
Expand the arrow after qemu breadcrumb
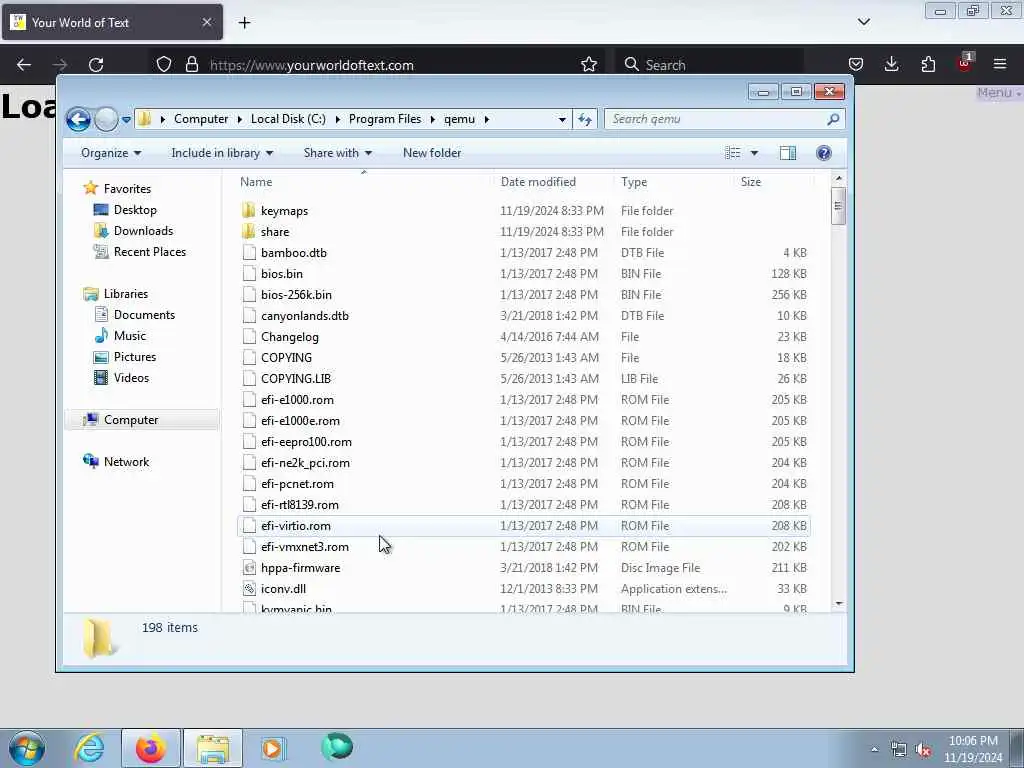tap(487, 119)
